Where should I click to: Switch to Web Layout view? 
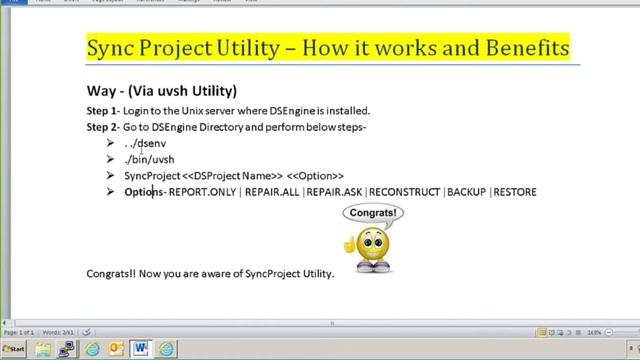tap(560, 333)
